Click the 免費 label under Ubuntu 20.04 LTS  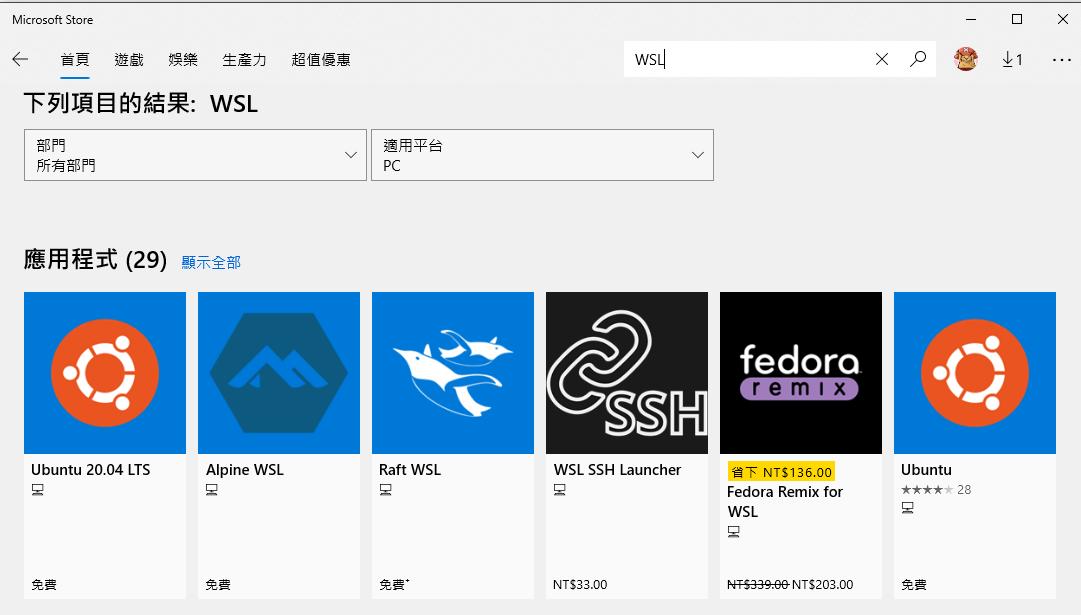click(x=44, y=585)
